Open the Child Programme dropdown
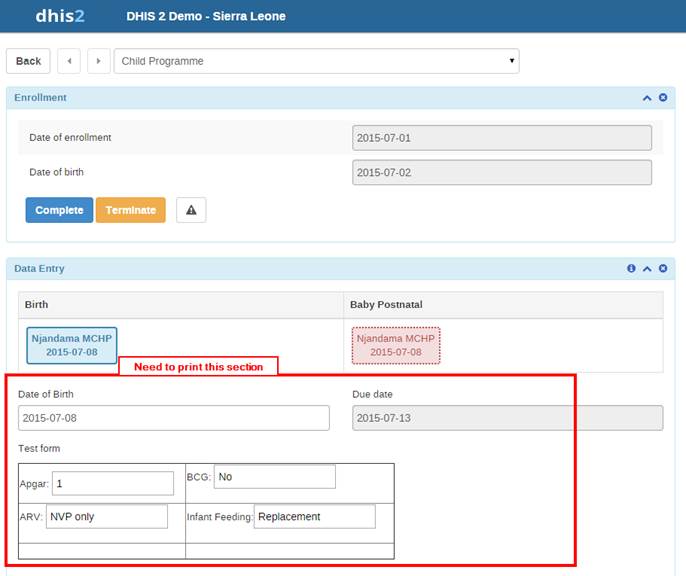The image size is (686, 576). (316, 61)
